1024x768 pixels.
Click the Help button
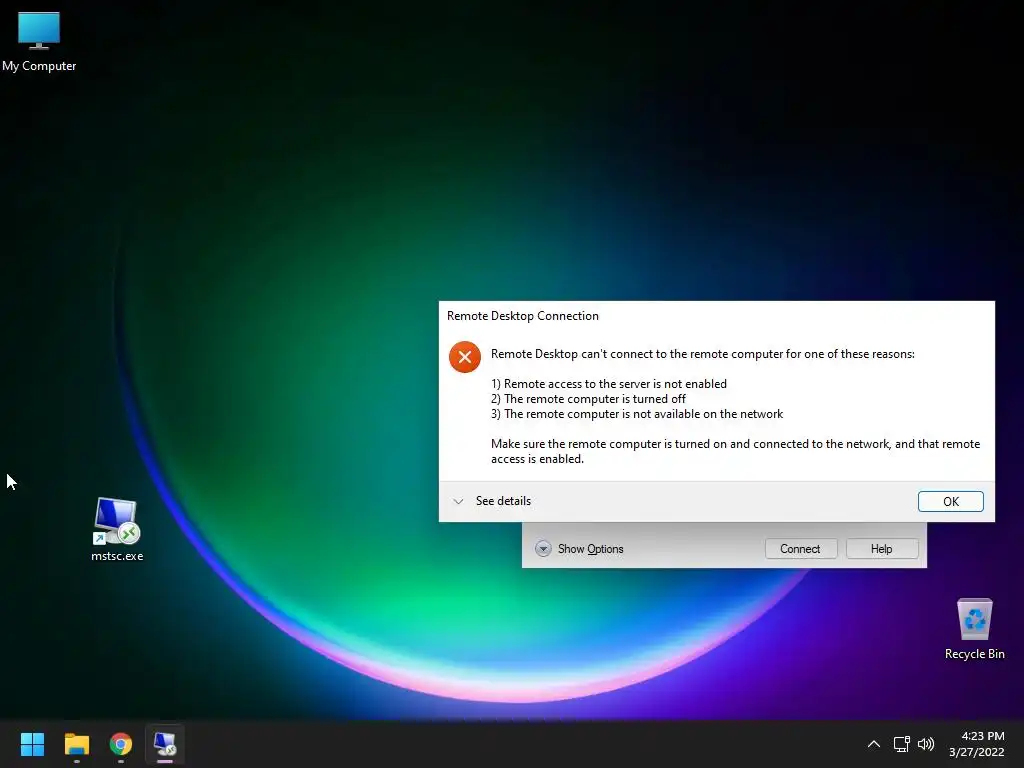tap(882, 549)
